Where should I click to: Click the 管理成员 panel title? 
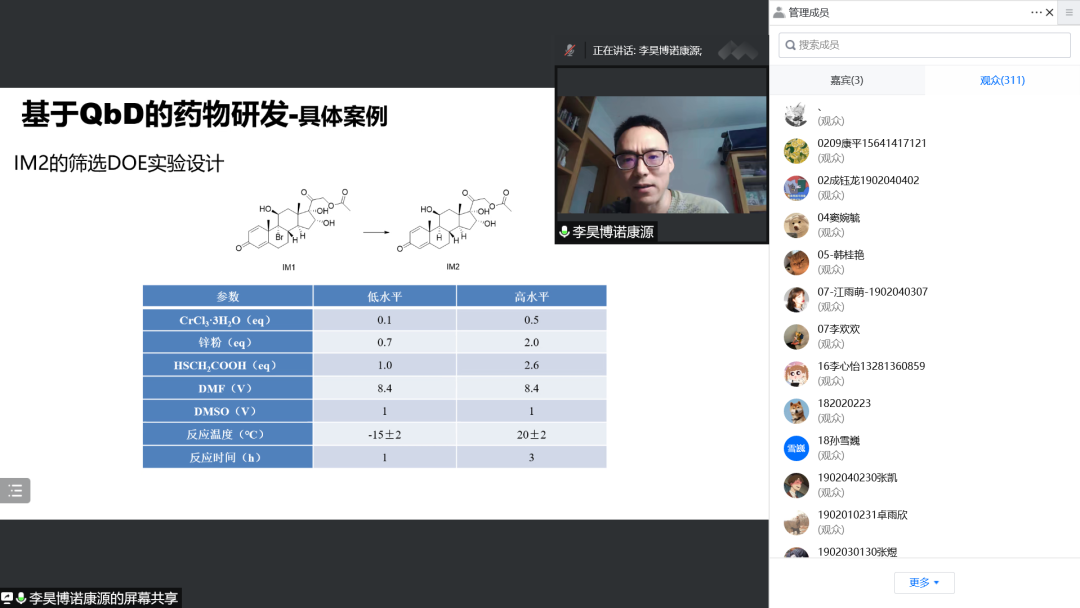(808, 13)
